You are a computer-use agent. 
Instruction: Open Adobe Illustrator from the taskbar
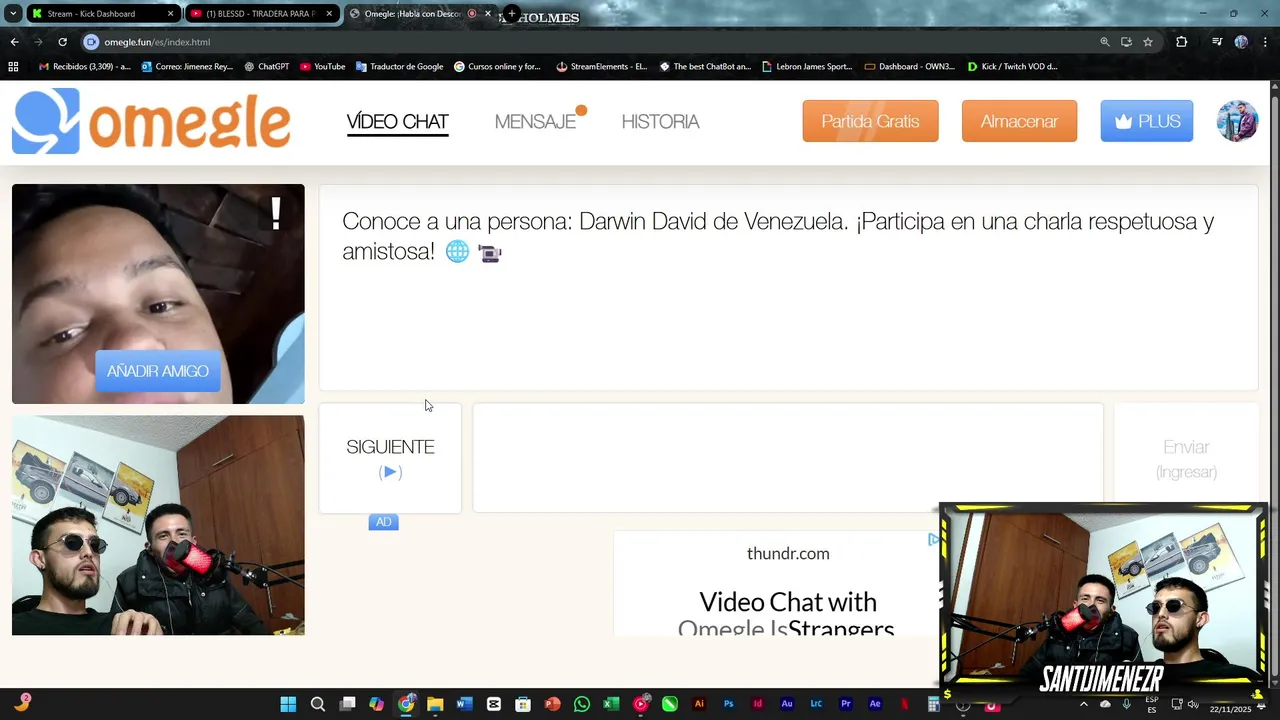(x=699, y=704)
